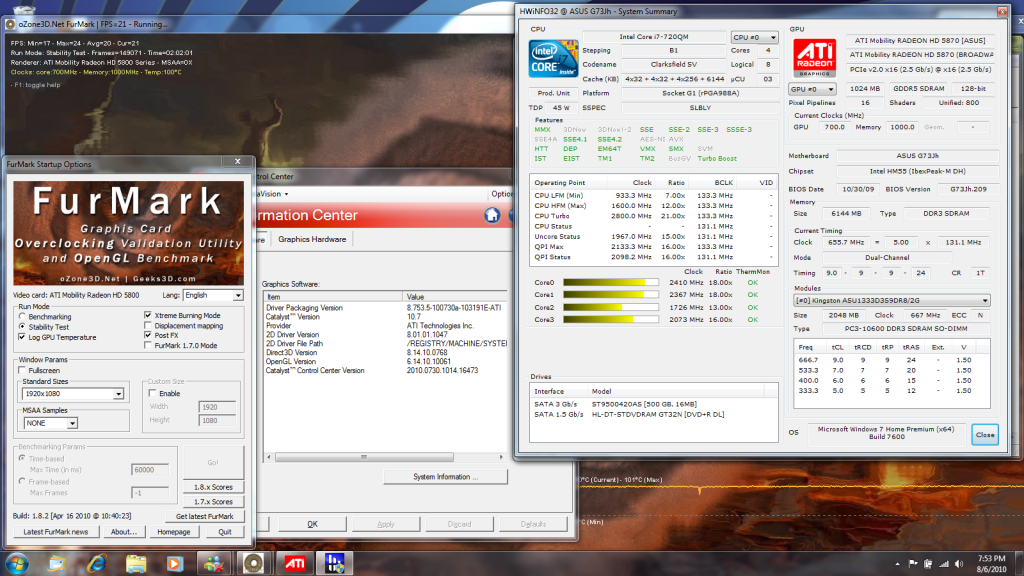This screenshot has width=1024, height=576.
Task: Toggle the Post FX checkbox
Action: (x=148, y=335)
